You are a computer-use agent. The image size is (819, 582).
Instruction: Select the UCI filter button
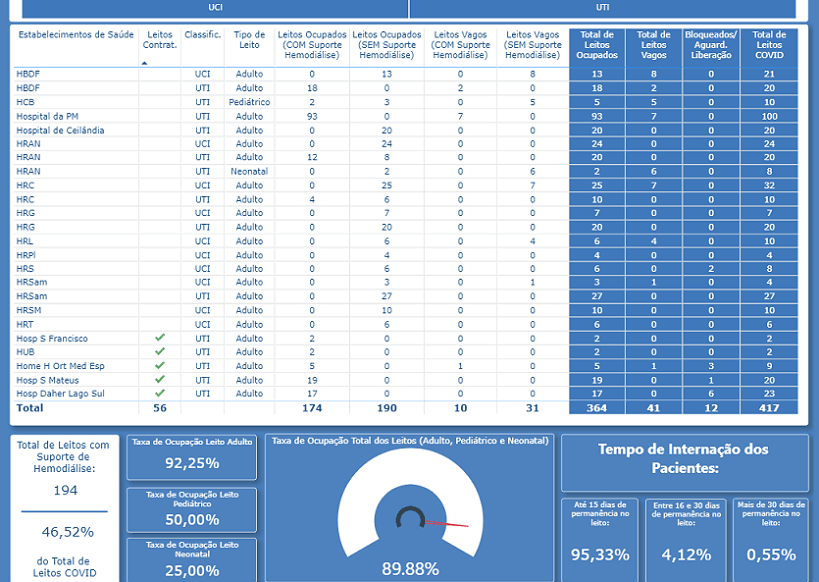[x=215, y=8]
